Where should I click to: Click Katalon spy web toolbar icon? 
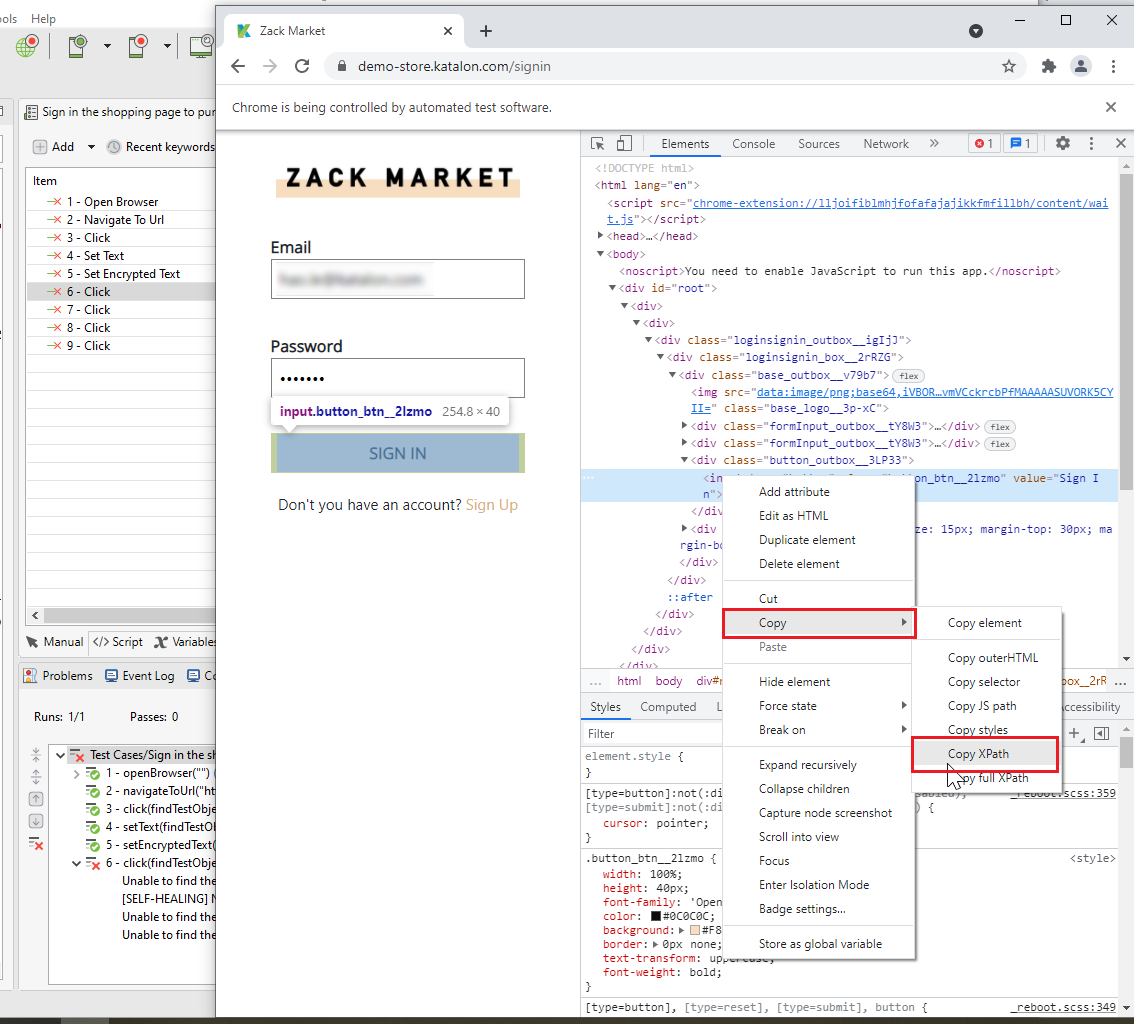point(77,46)
